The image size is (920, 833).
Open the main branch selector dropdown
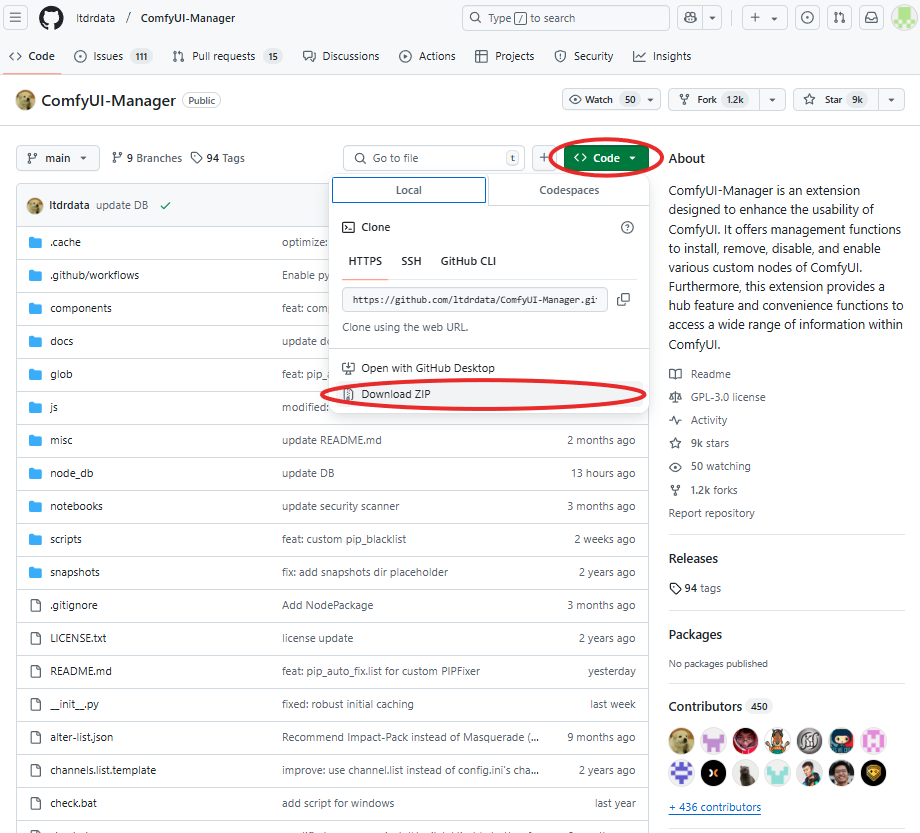[x=58, y=158]
